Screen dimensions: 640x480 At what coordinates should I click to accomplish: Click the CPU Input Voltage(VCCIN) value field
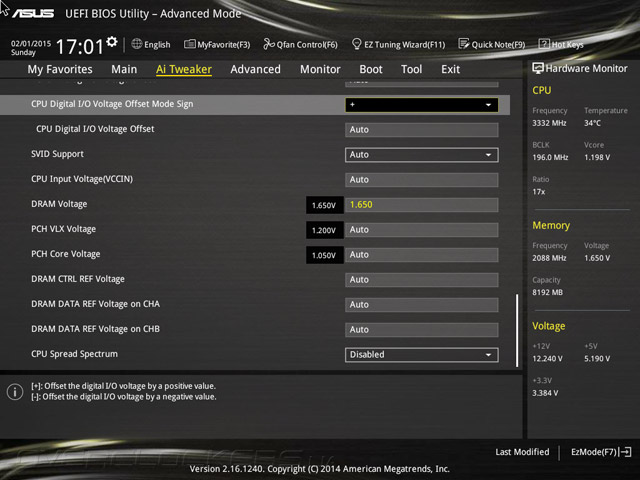(422, 180)
